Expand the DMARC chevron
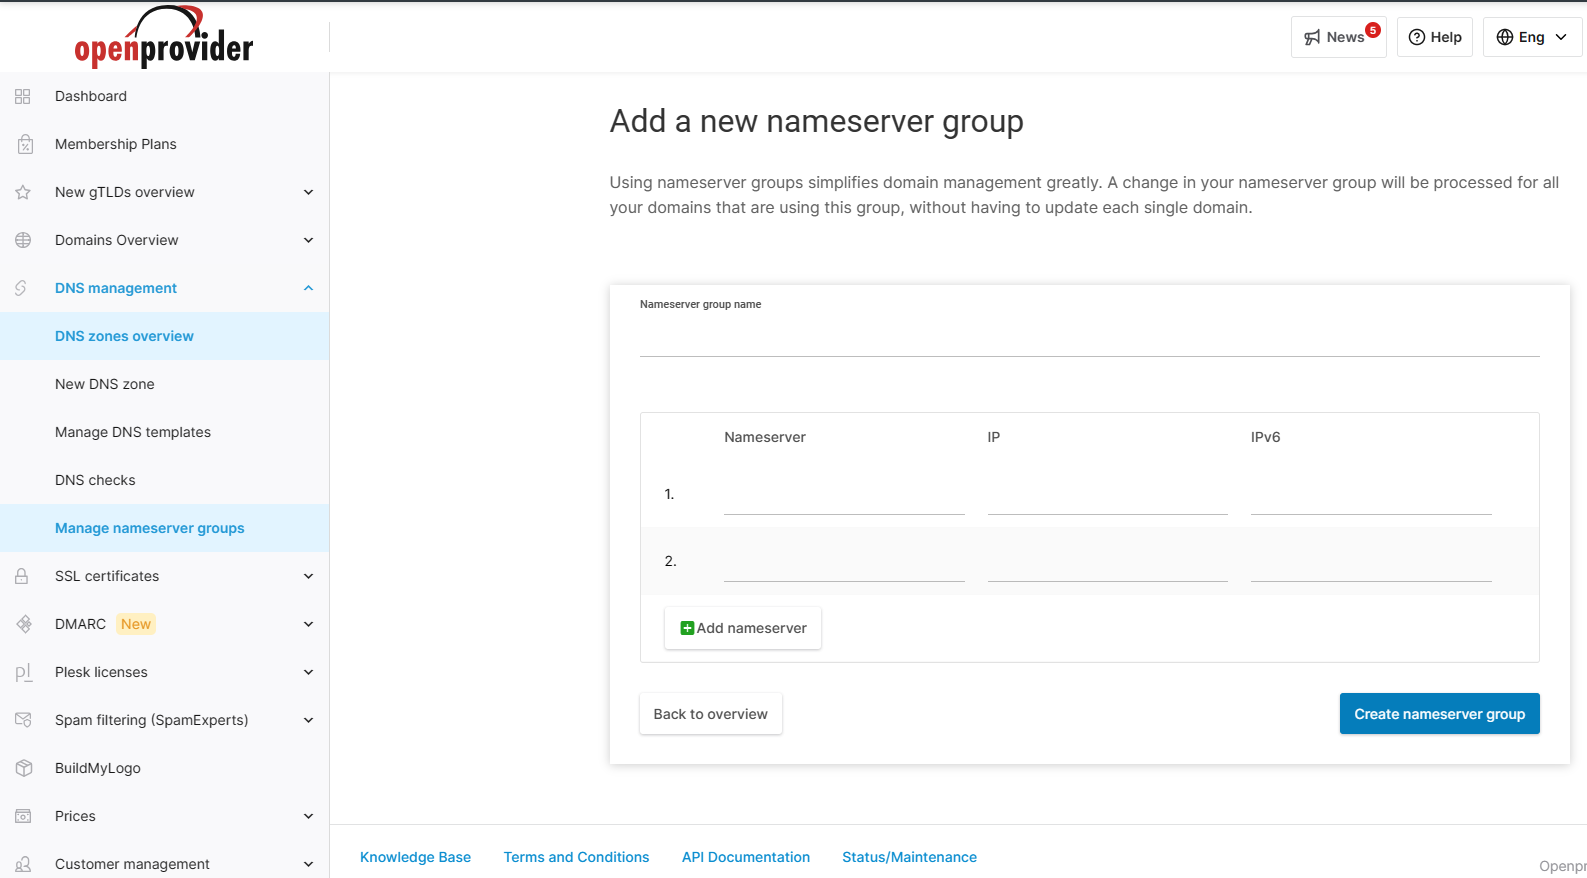 [x=309, y=624]
